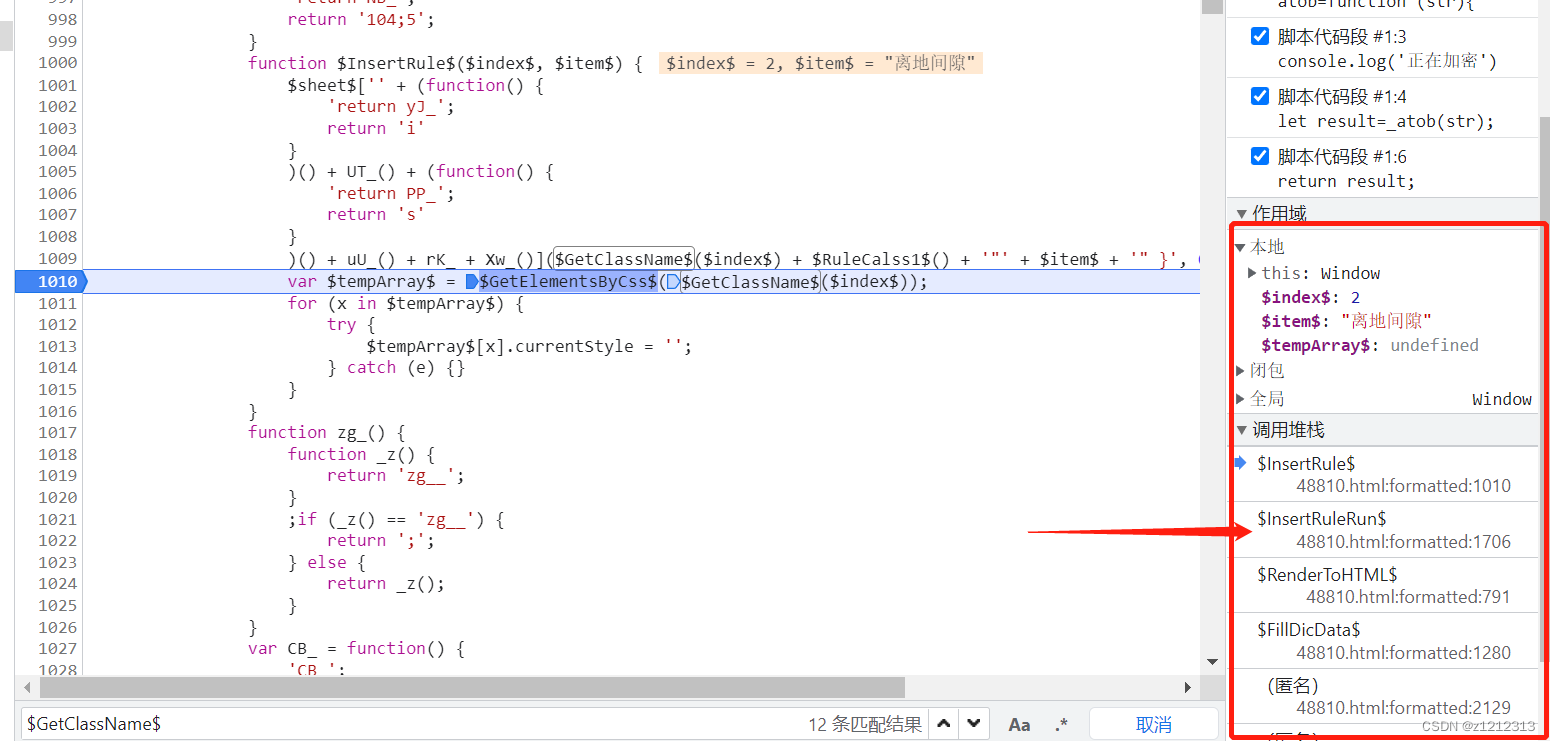Uncheck breakpoint 脚本代码段 #1:3
1550x741 pixels.
[1260, 37]
